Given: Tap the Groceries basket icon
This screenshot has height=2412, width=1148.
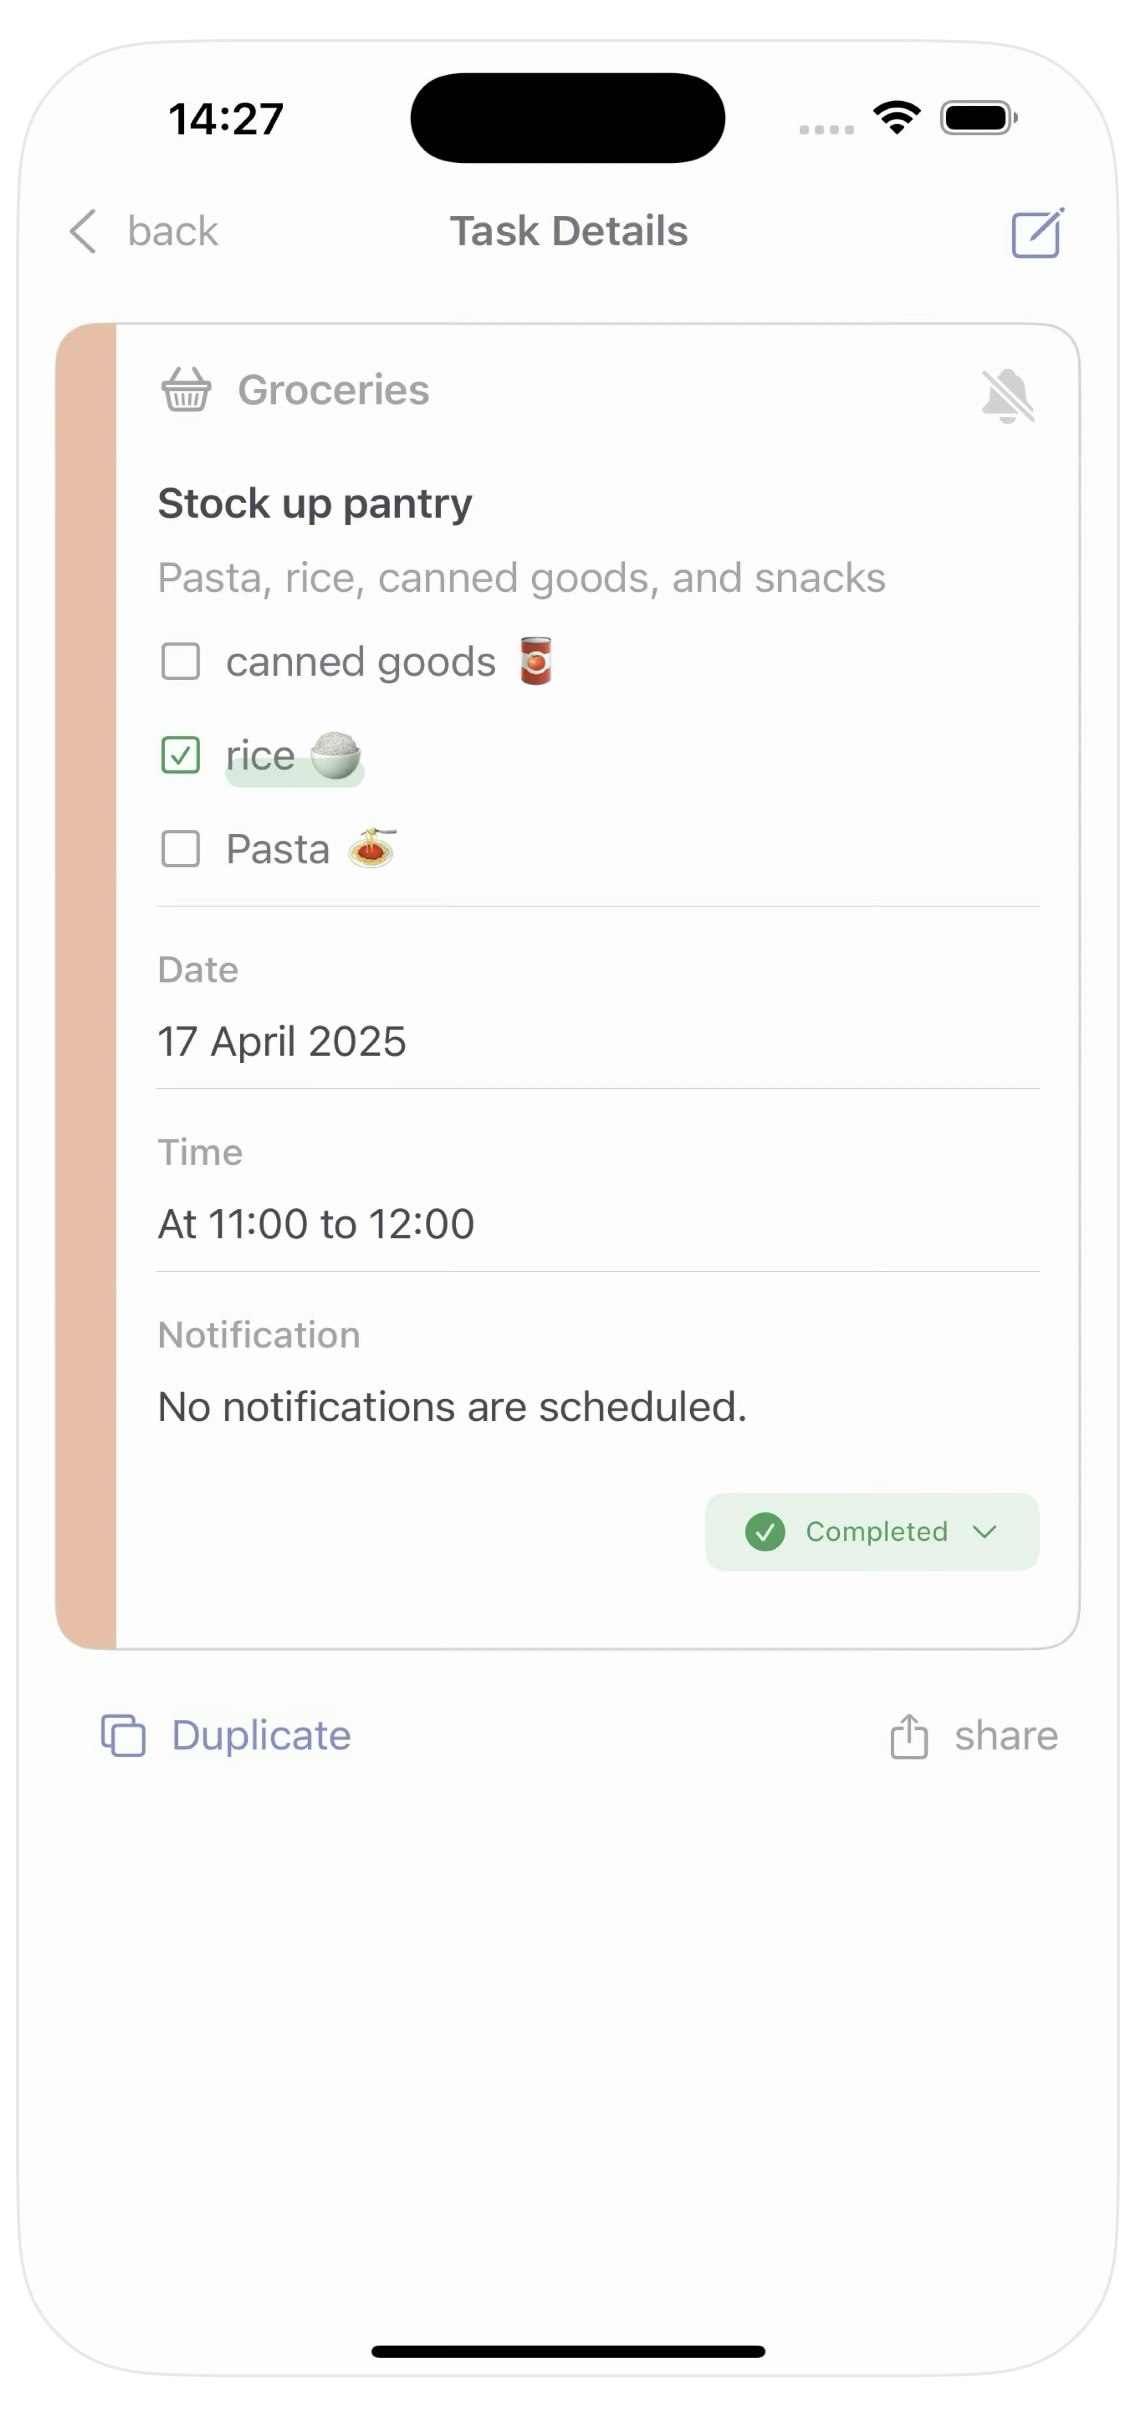Looking at the screenshot, I should (x=186, y=390).
